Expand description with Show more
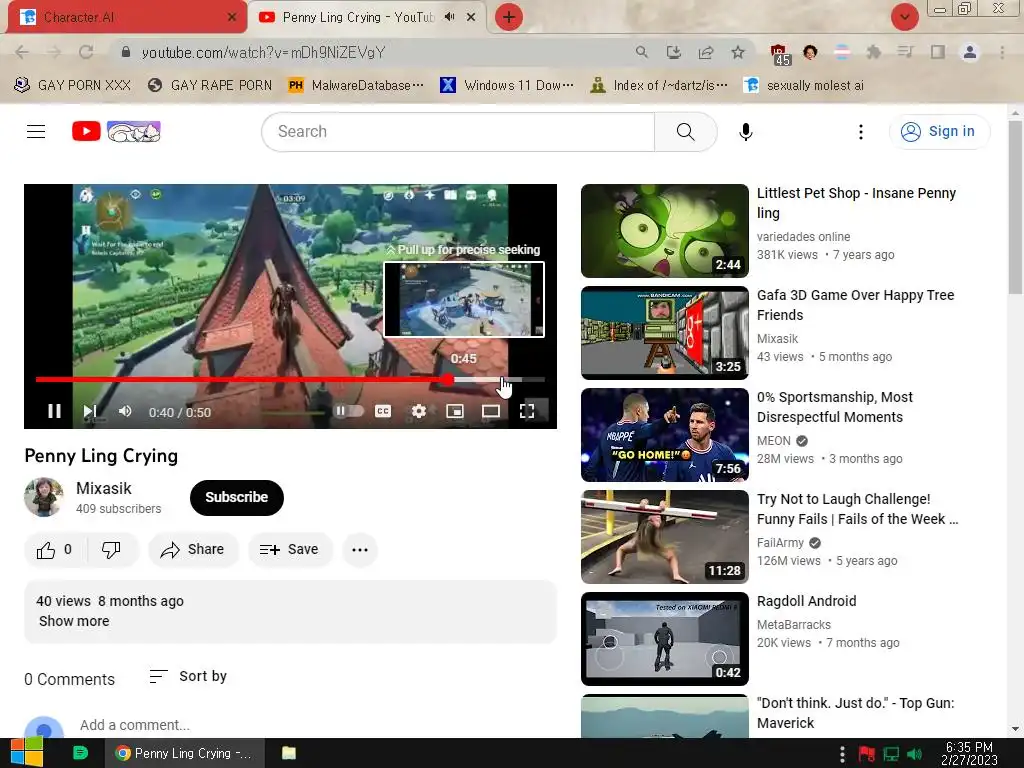Screen dimensions: 1024x768 74,621
